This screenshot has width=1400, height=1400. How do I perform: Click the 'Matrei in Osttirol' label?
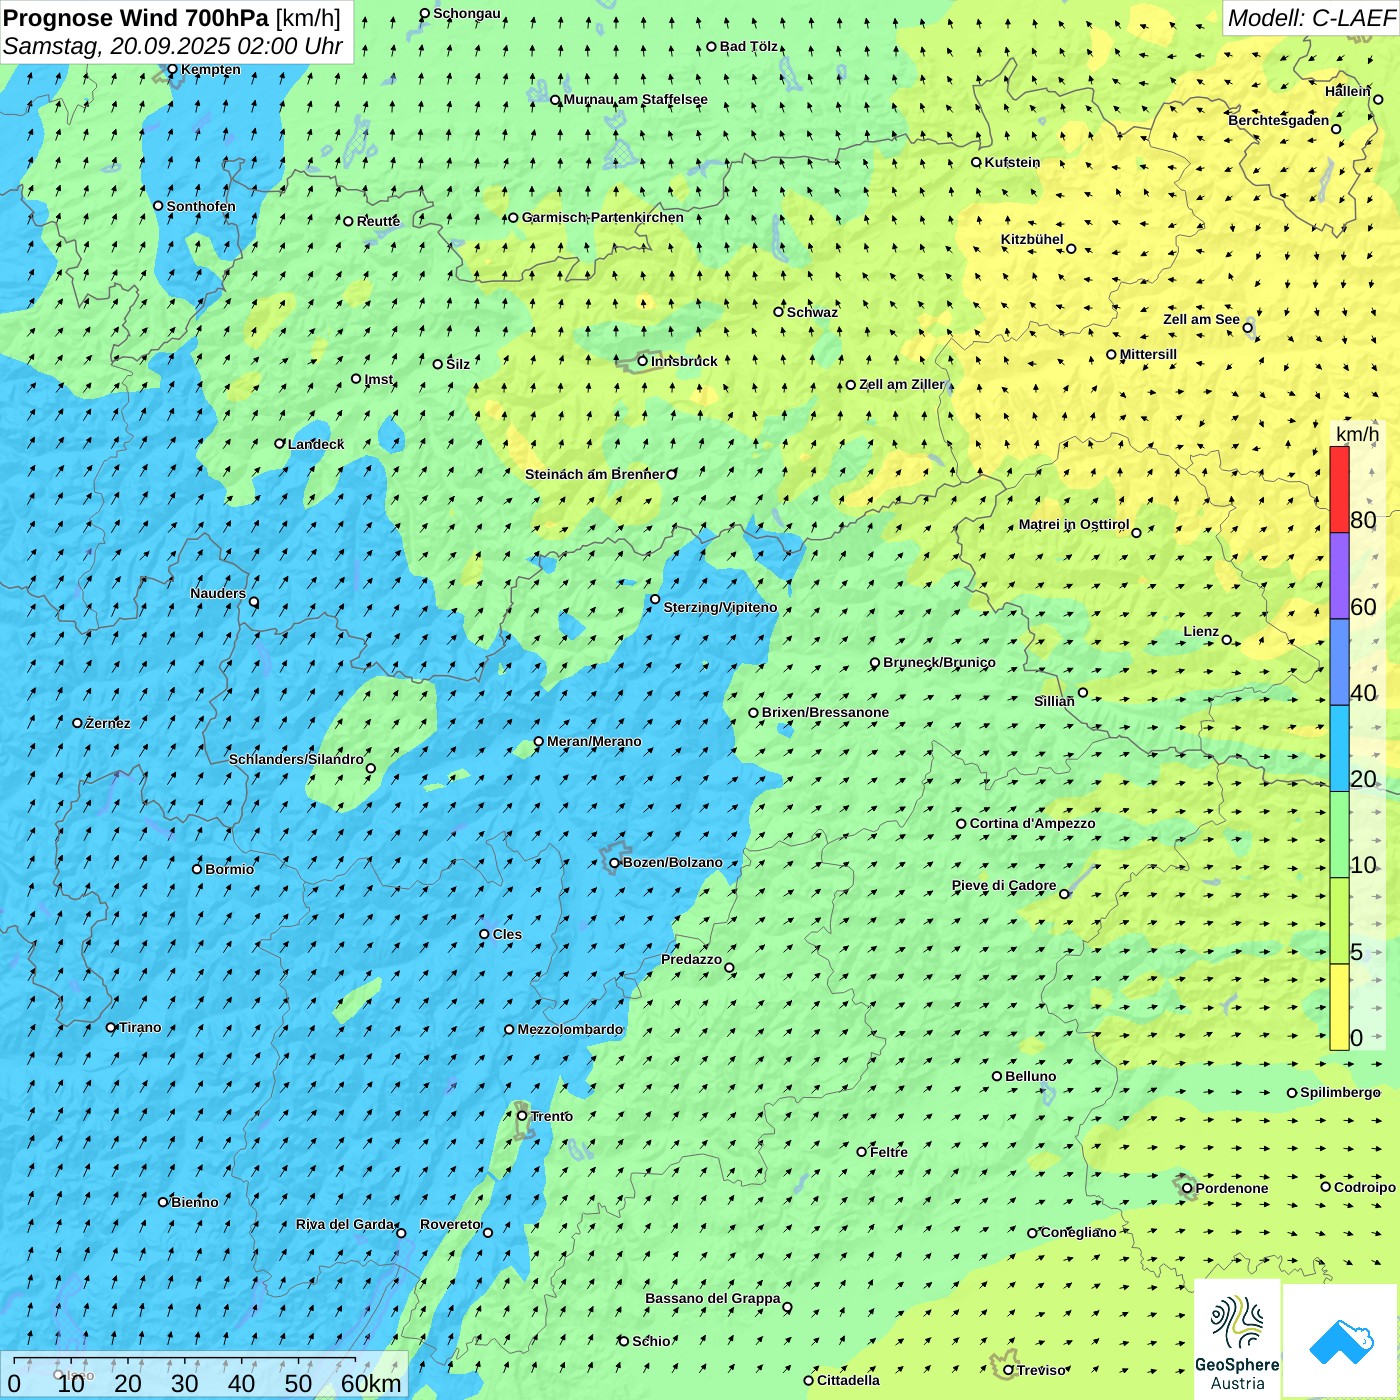pyautogui.click(x=1074, y=524)
